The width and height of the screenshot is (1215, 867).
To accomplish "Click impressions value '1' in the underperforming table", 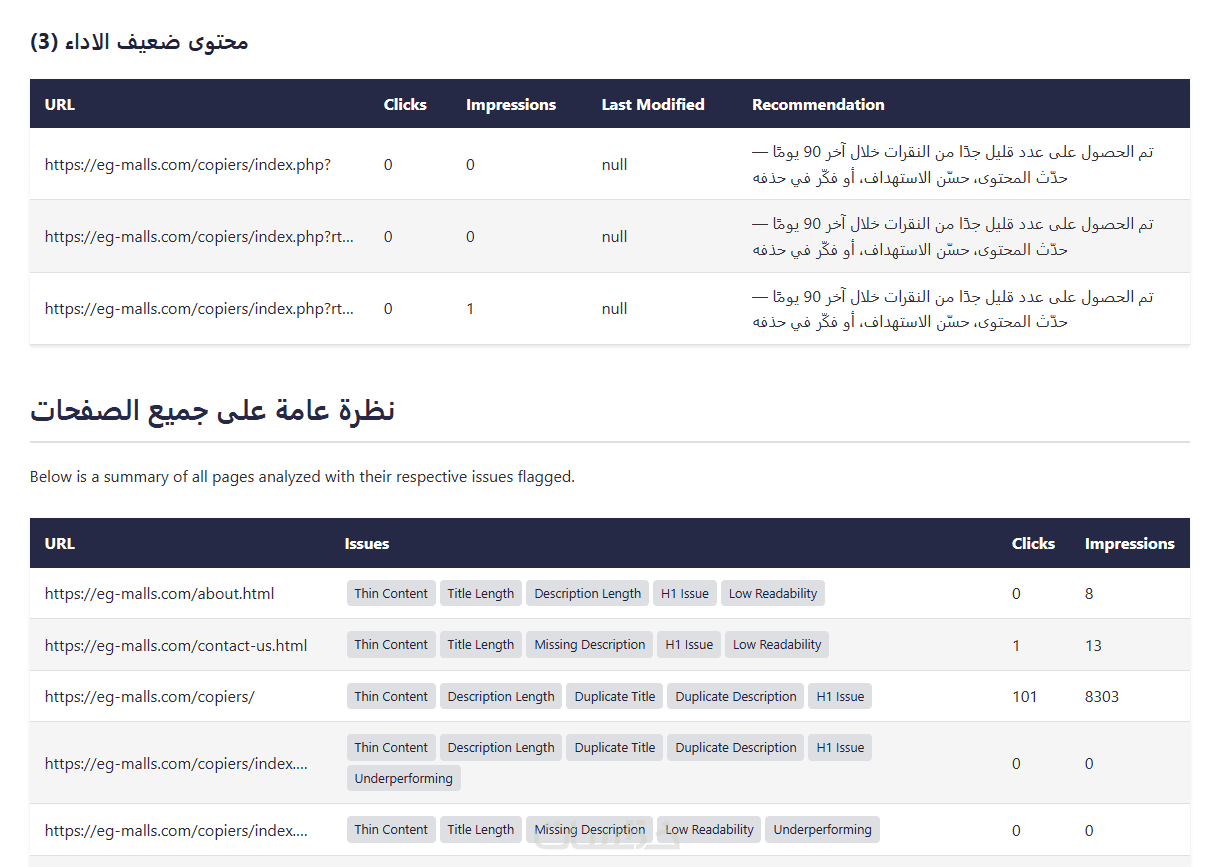I will click(470, 309).
